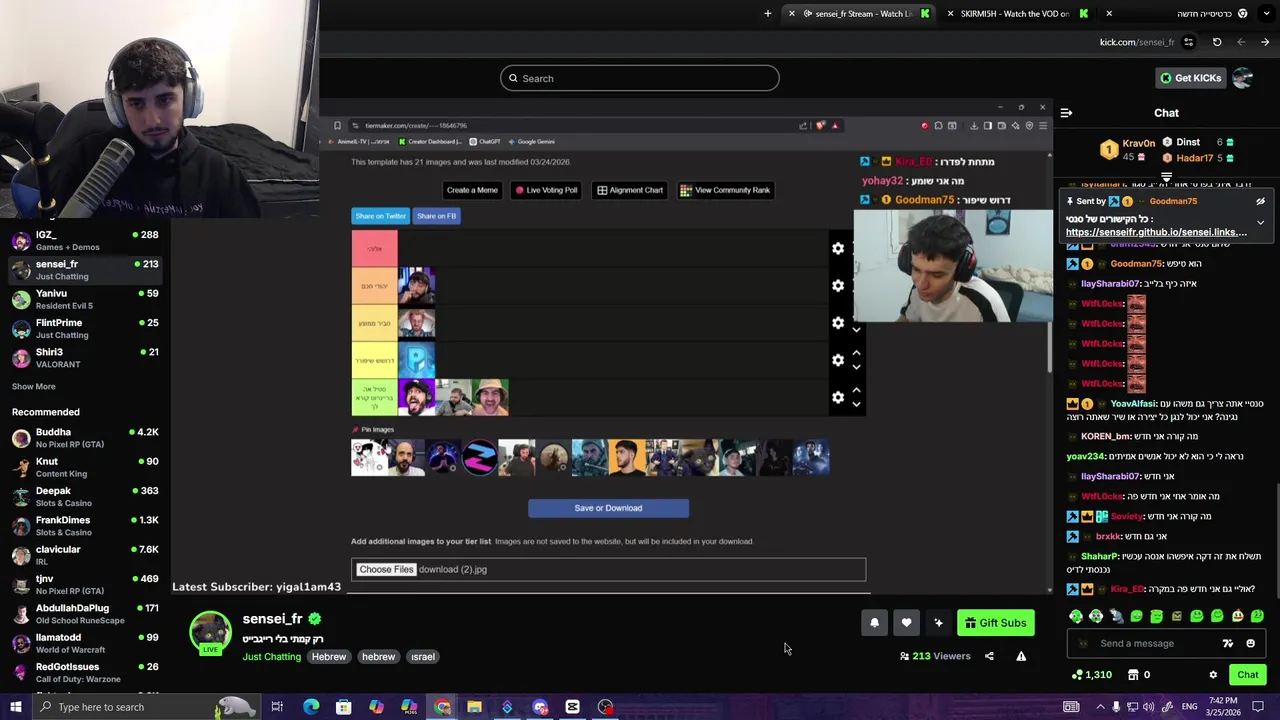This screenshot has width=1280, height=720.
Task: Open the Live Voting Poll in stream
Action: 546,190
